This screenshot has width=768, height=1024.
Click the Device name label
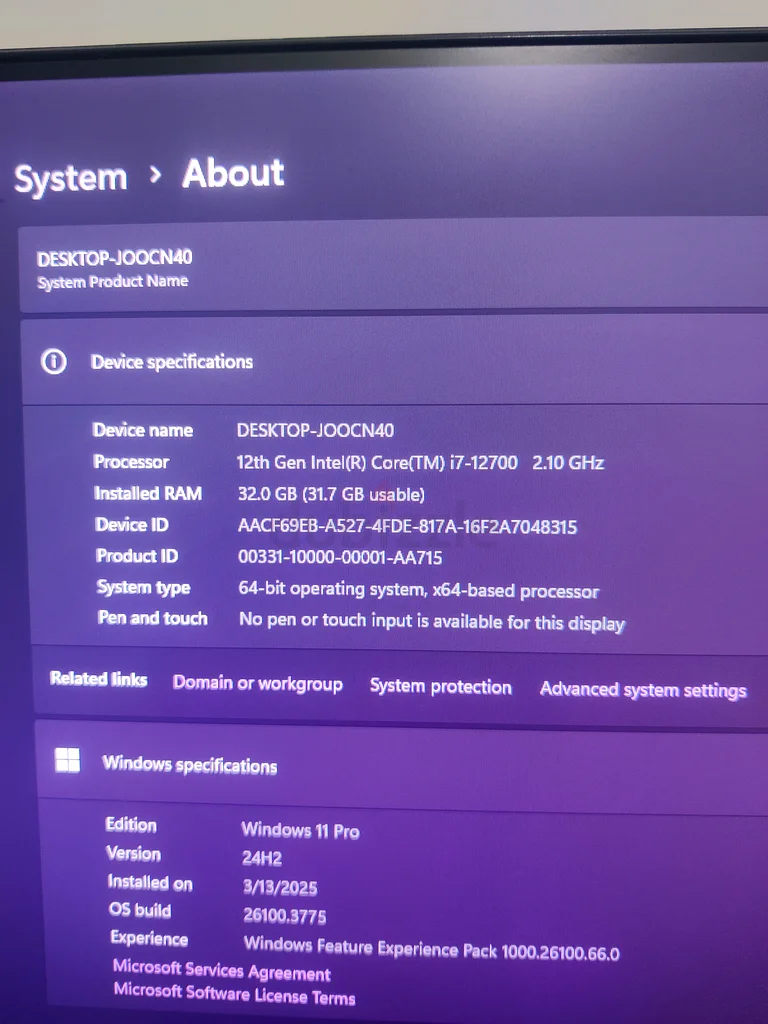pyautogui.click(x=143, y=430)
